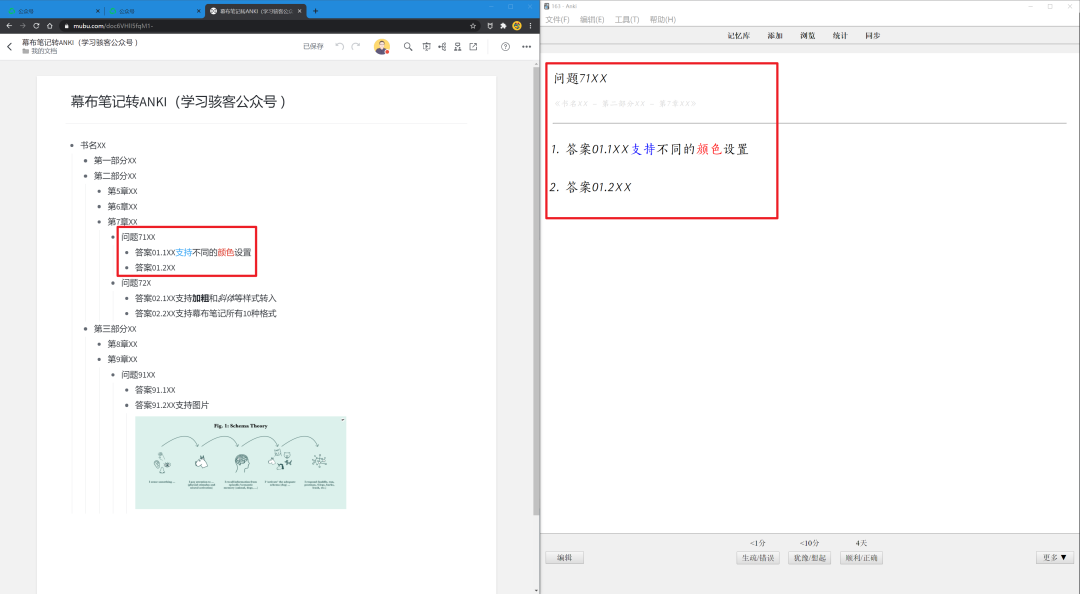
Task: Click bullet of 第二部分XX node
Action: [x=85, y=176]
